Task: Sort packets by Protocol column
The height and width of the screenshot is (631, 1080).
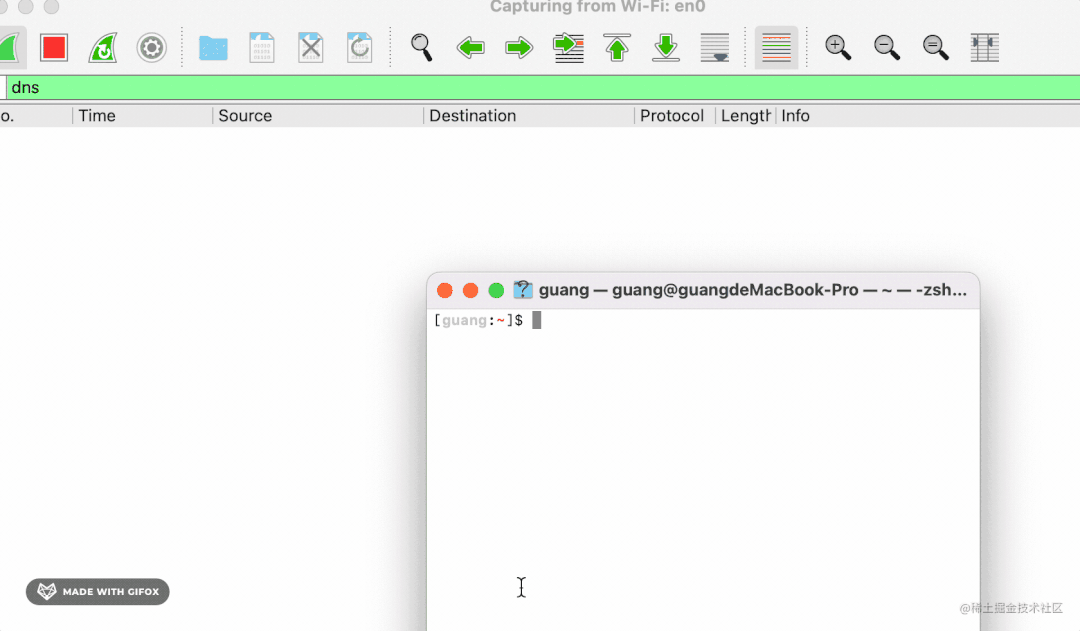Action: point(672,116)
